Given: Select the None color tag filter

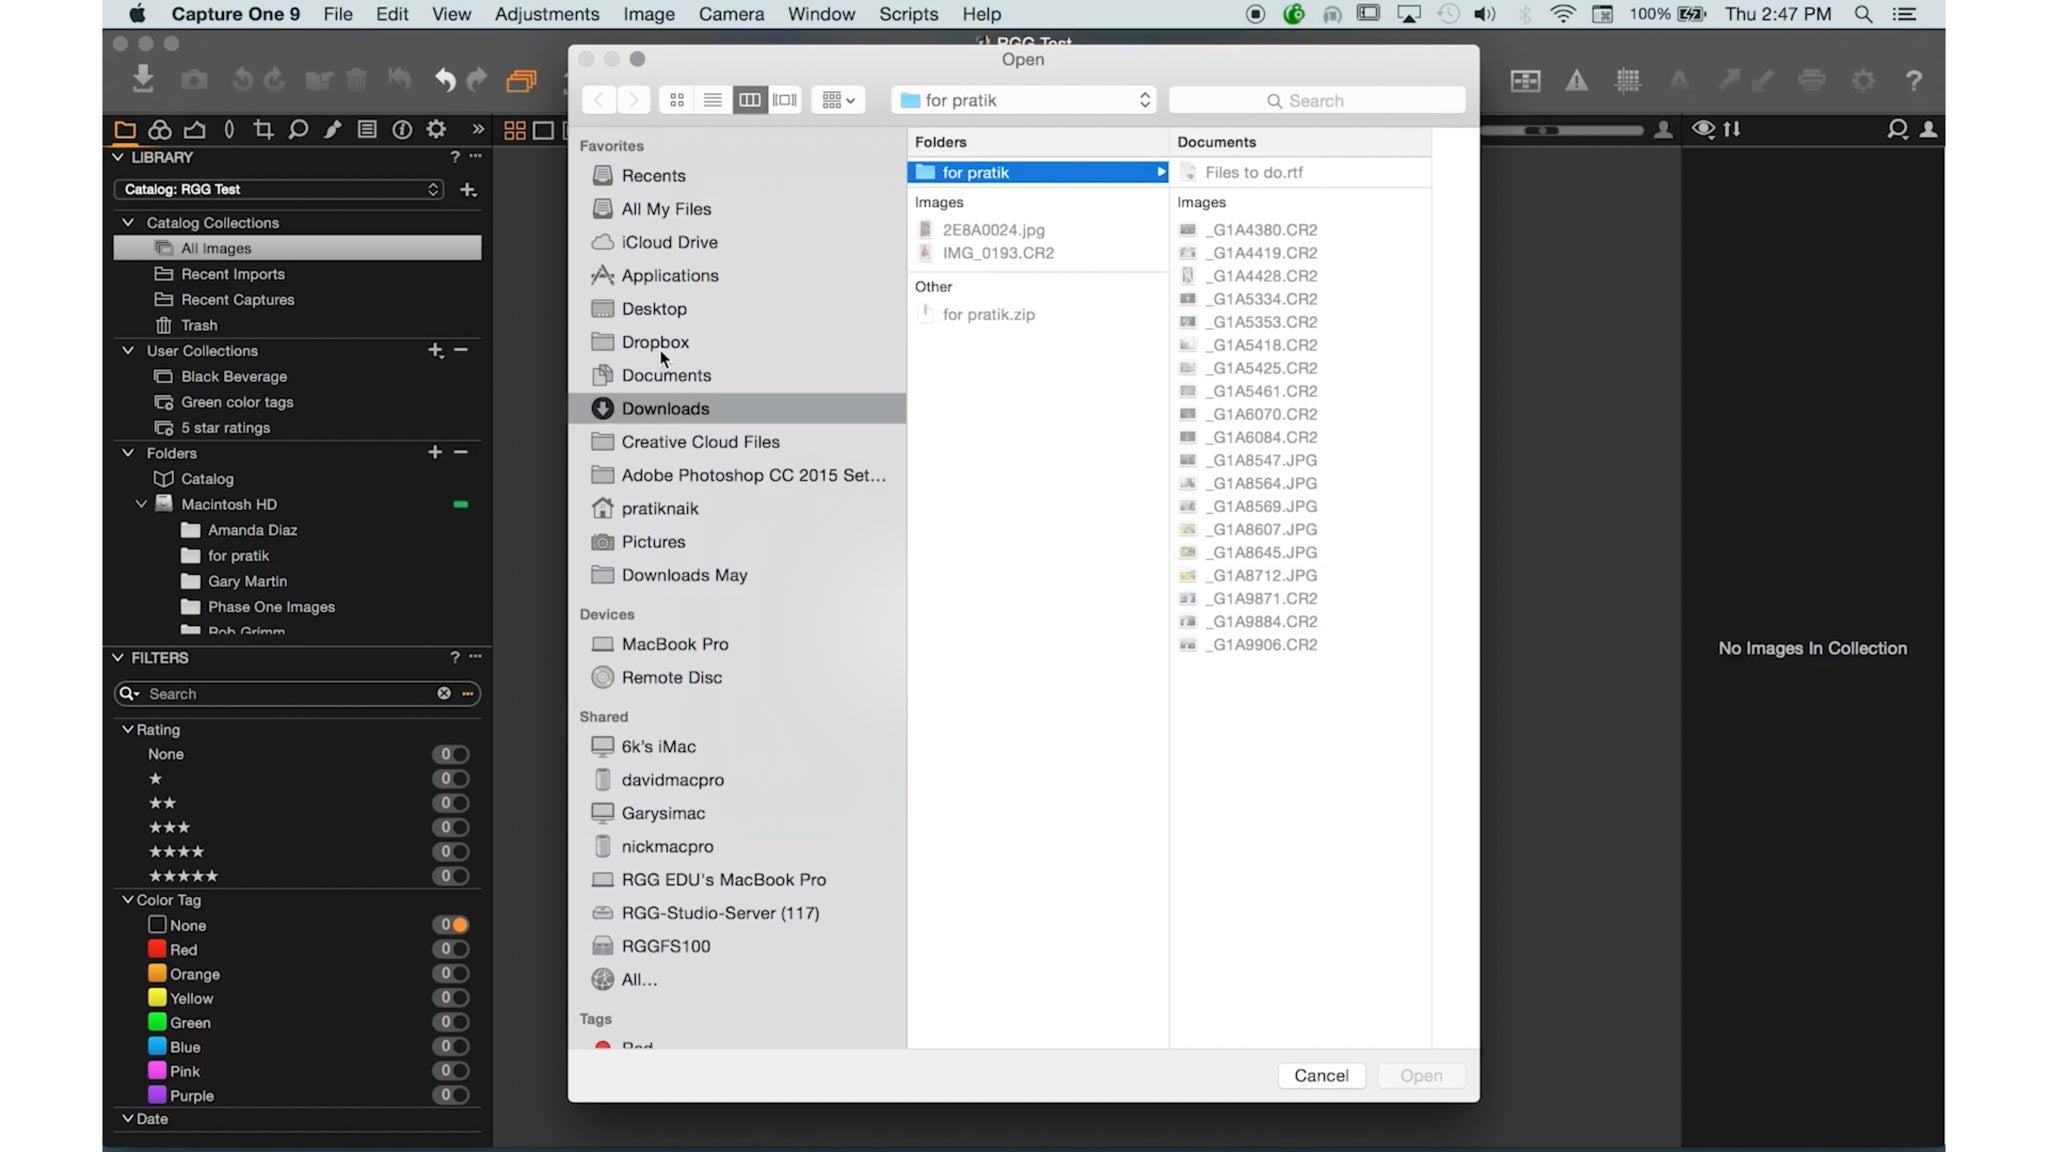Looking at the screenshot, I should [157, 925].
